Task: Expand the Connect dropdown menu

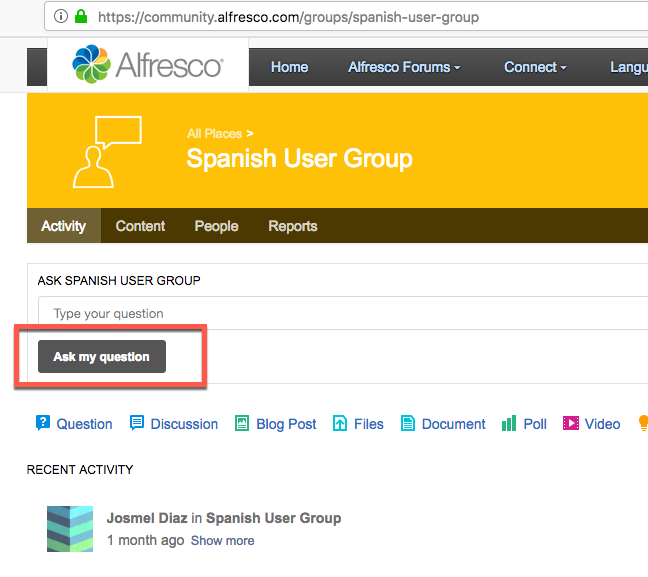Action: coord(535,67)
